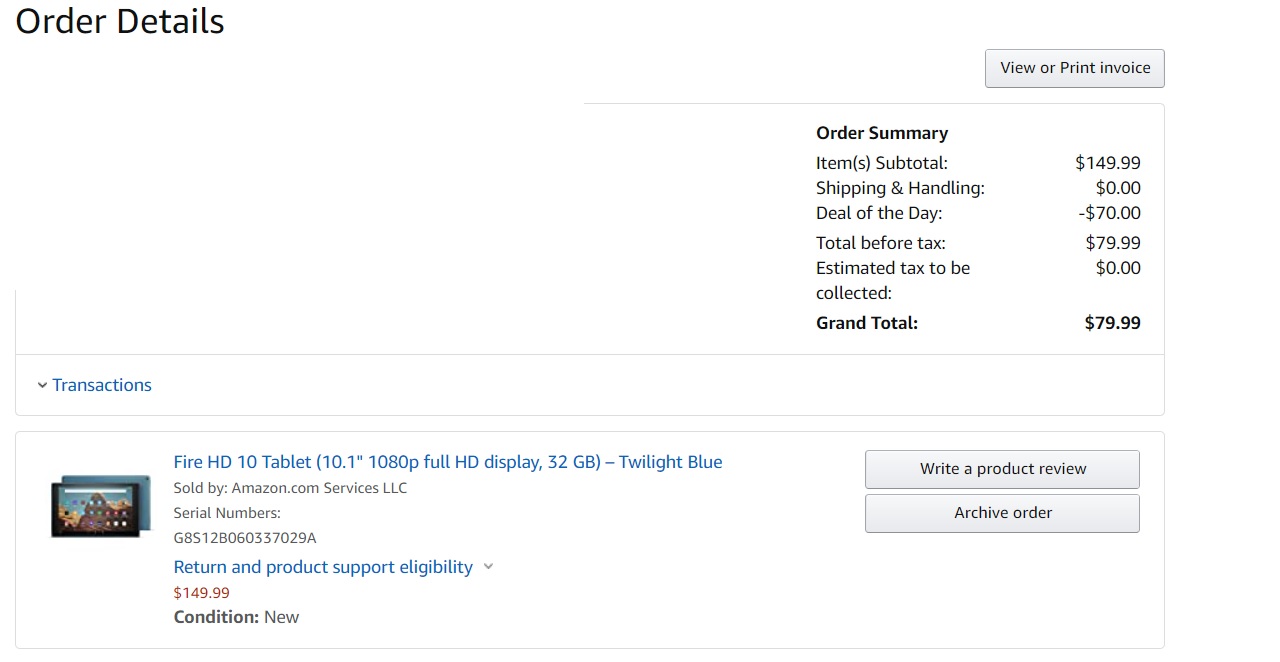Image resolution: width=1280 pixels, height=662 pixels.
Task: Open Return and product support eligibility link
Action: tap(323, 567)
